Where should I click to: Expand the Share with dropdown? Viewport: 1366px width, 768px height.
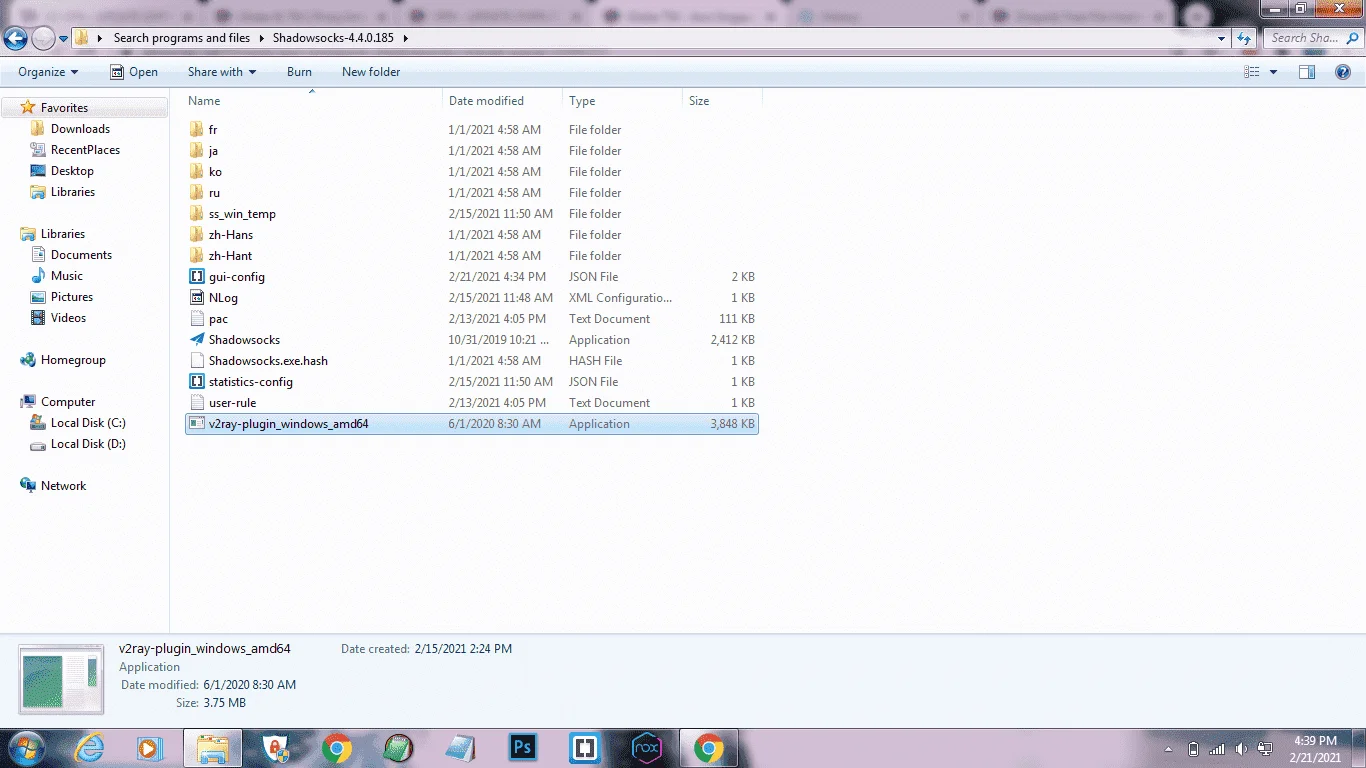(x=222, y=72)
